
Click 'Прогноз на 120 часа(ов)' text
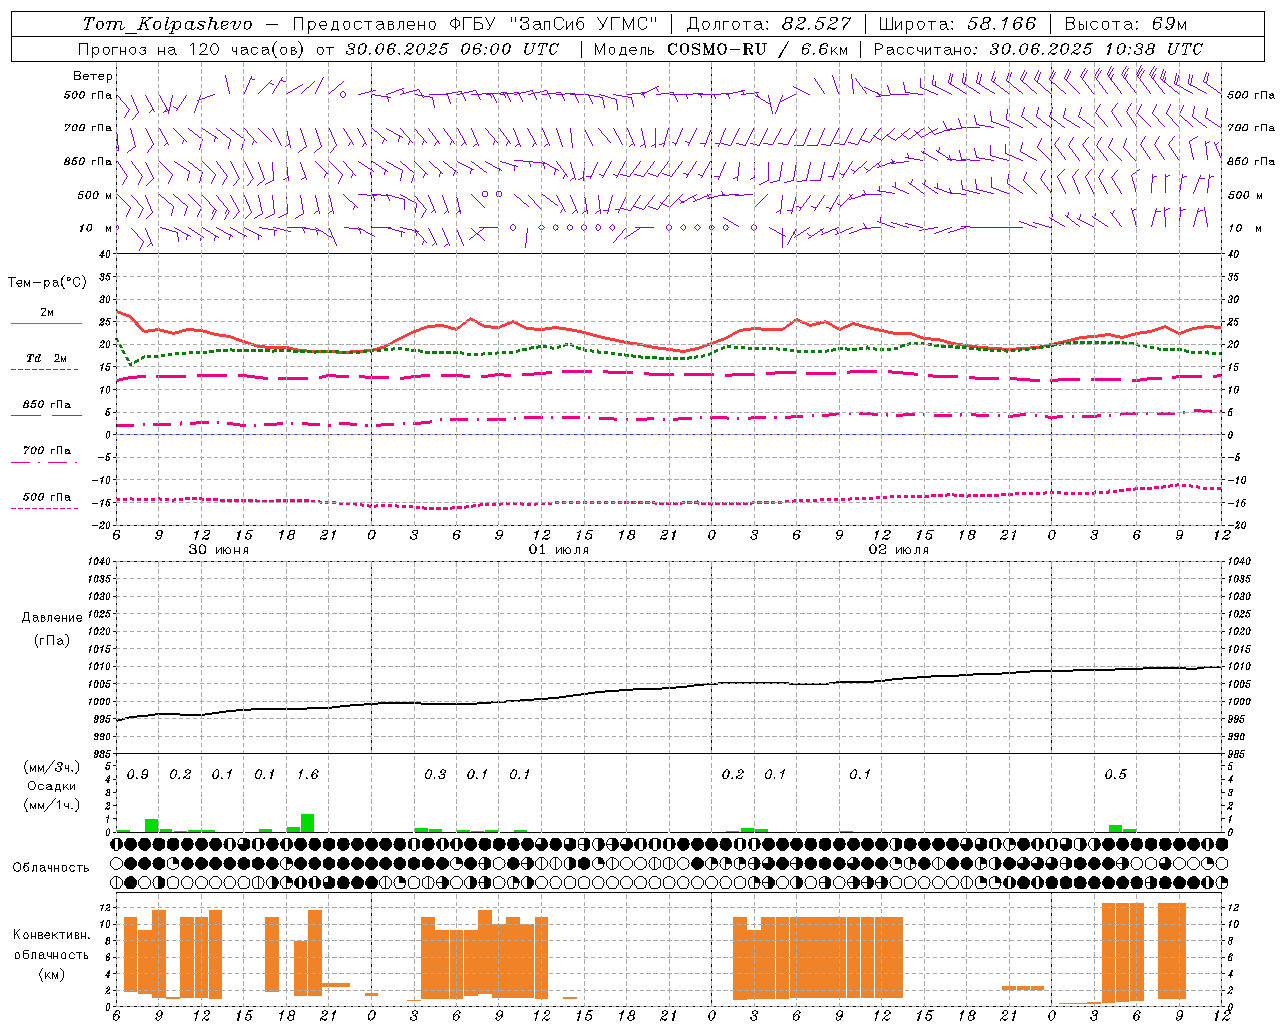pyautogui.click(x=193, y=49)
